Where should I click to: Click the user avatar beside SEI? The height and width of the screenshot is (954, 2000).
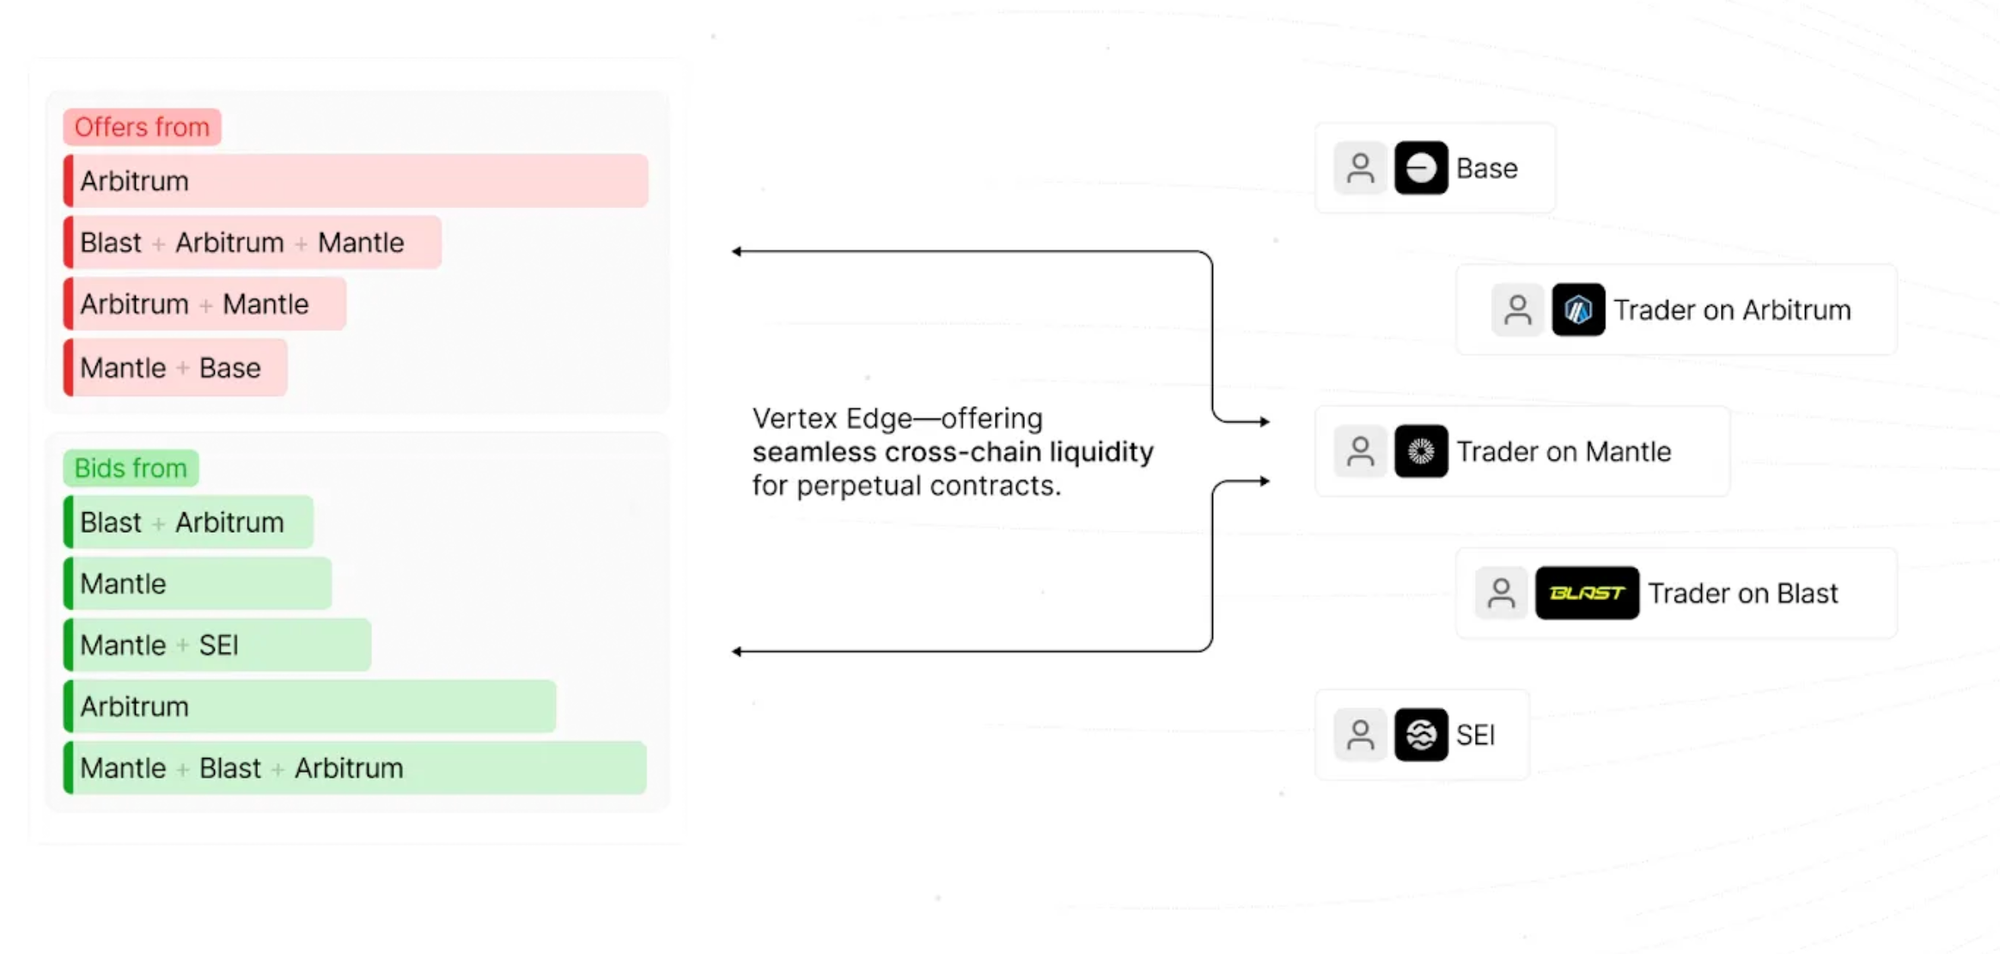(x=1360, y=735)
